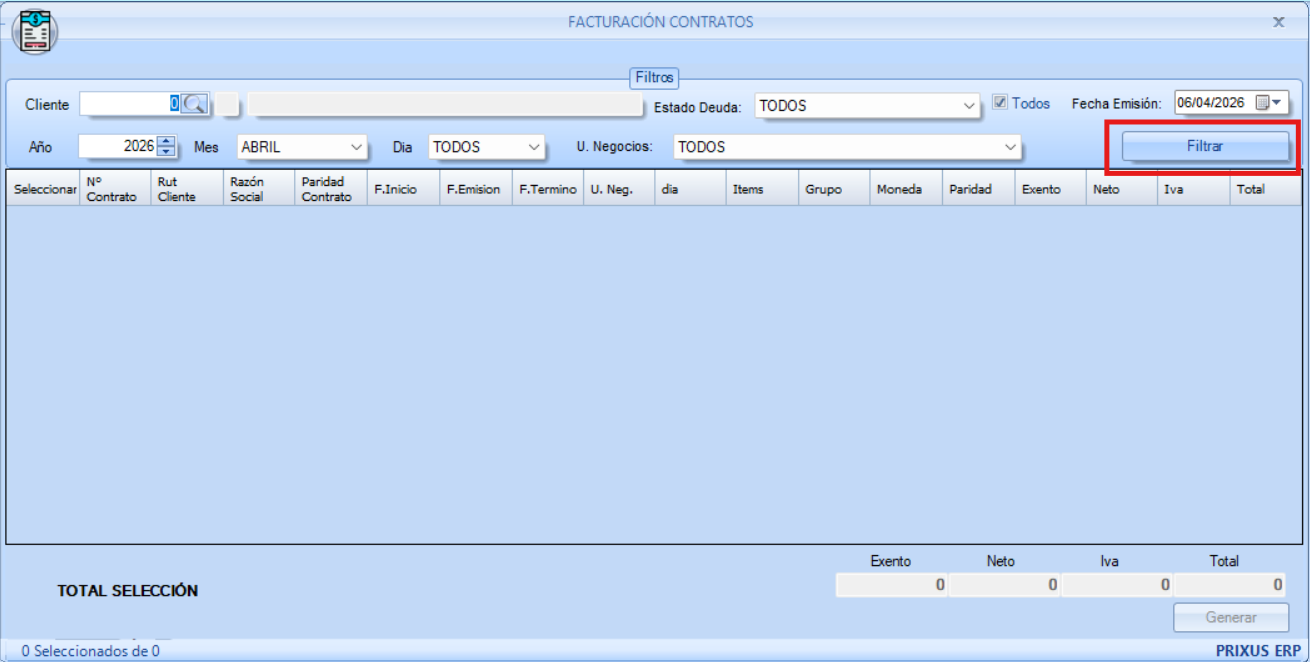This screenshot has height=662, width=1310.
Task: Click into the Cliente code field
Action: (128, 104)
